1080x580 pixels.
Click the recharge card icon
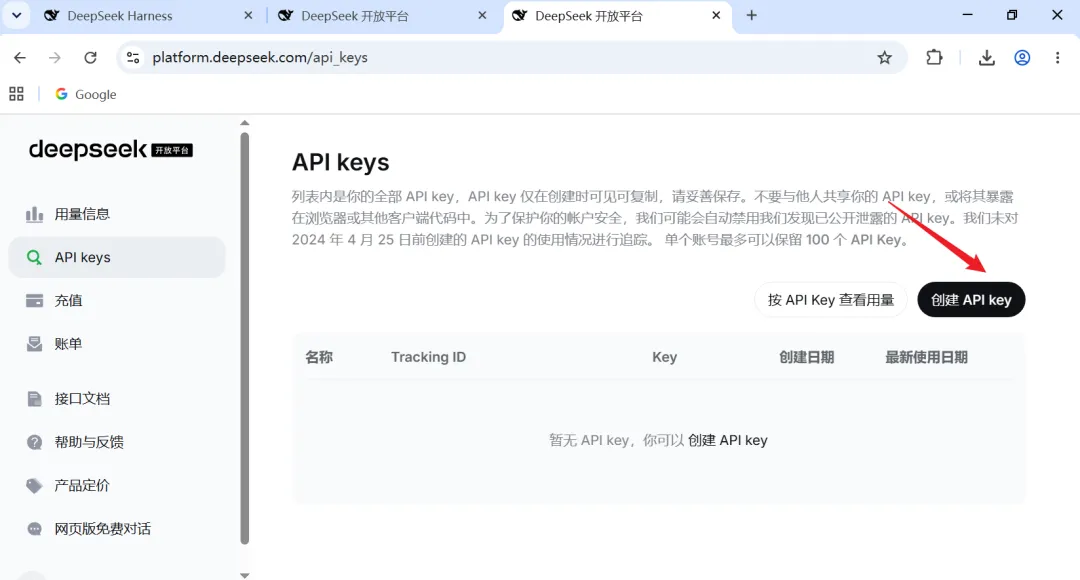click(34, 300)
